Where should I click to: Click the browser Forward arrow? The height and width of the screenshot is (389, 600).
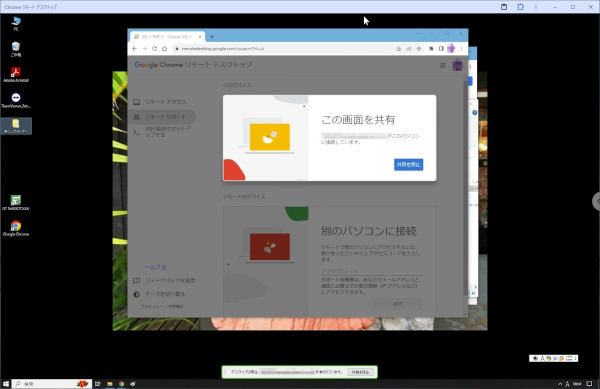[145, 49]
